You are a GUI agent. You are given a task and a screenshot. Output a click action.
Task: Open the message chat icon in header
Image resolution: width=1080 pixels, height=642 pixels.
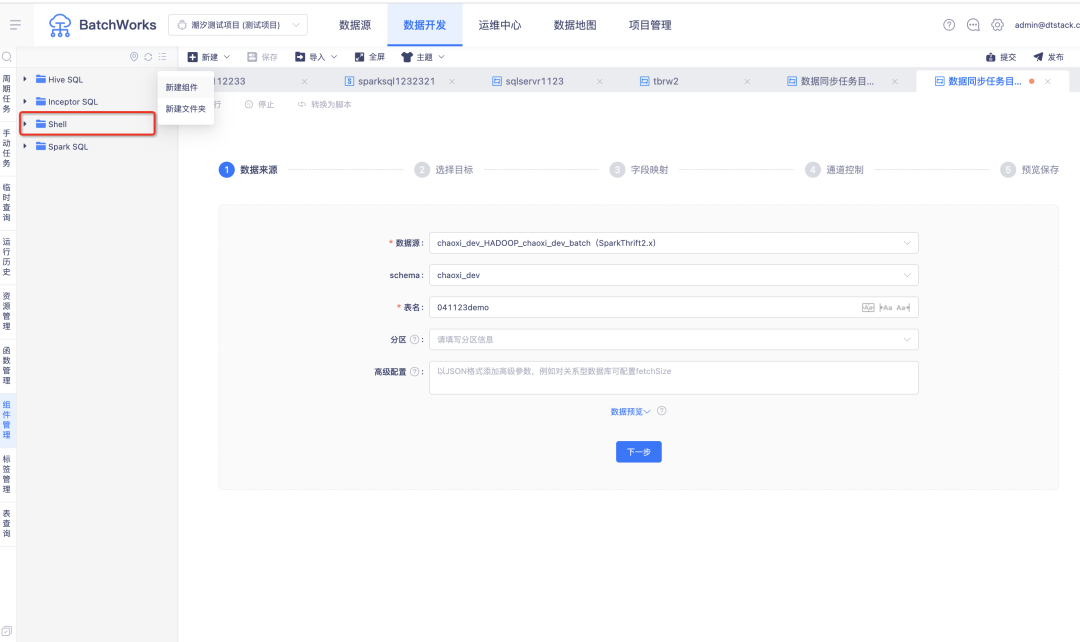(x=973, y=25)
